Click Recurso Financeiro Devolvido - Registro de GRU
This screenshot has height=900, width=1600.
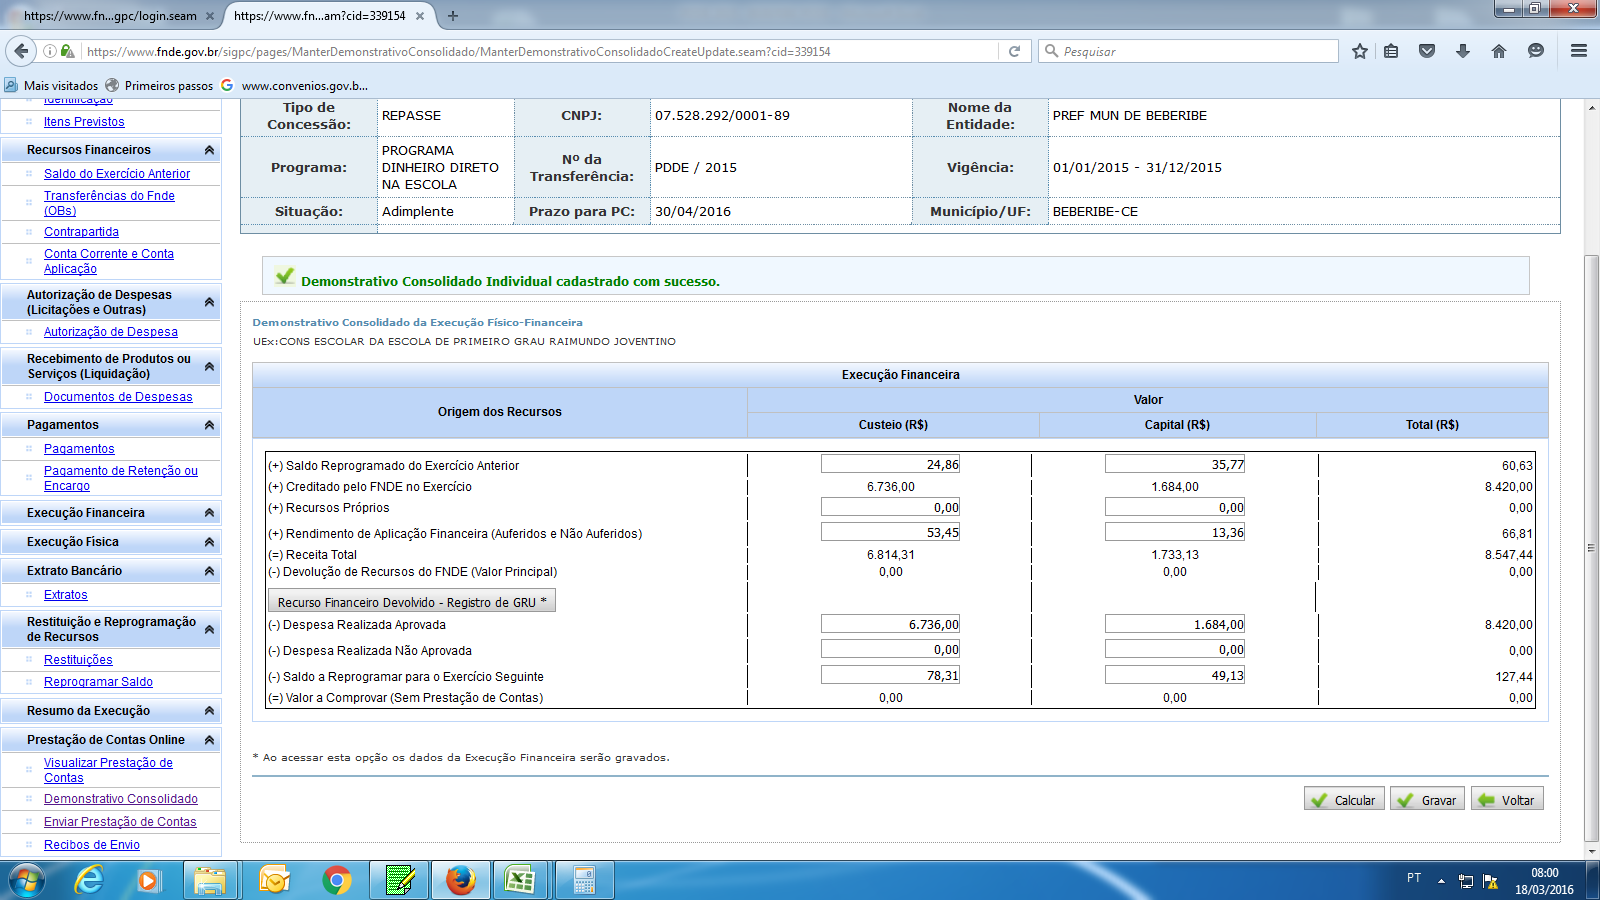point(411,602)
